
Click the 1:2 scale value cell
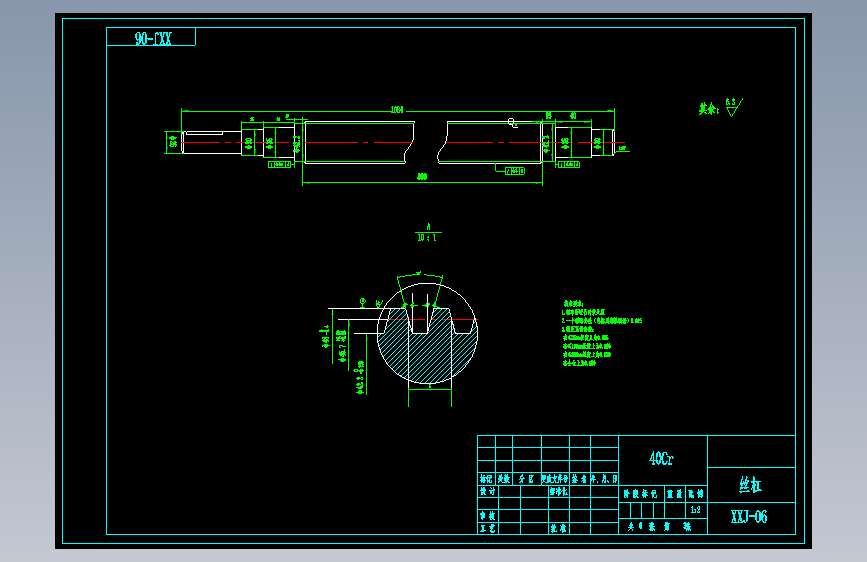pyautogui.click(x=696, y=509)
